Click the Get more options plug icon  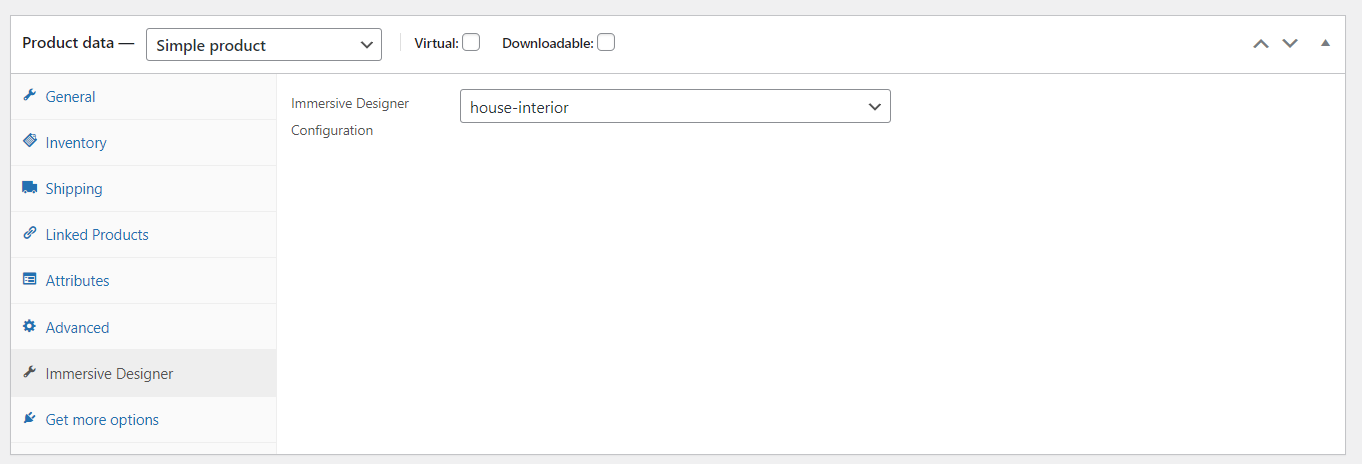coord(29,419)
